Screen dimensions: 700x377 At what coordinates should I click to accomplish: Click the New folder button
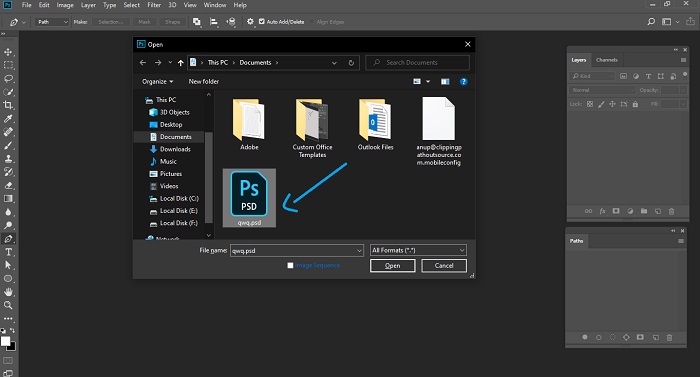tap(204, 81)
